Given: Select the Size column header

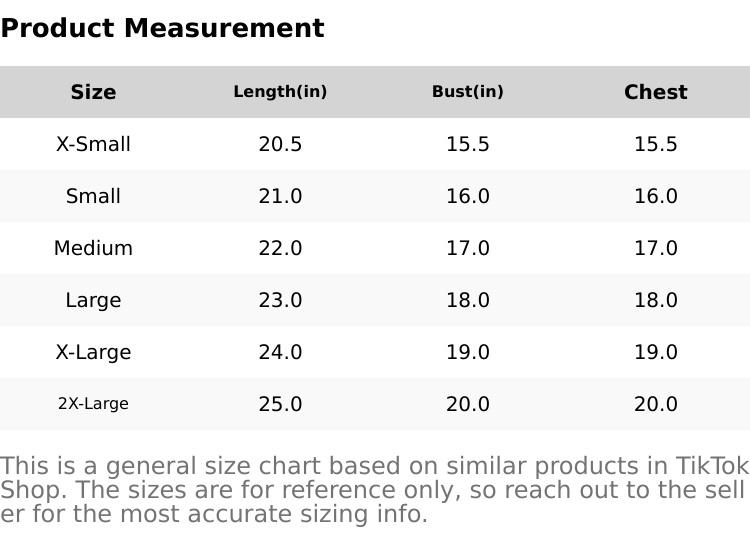Looking at the screenshot, I should point(93,92).
